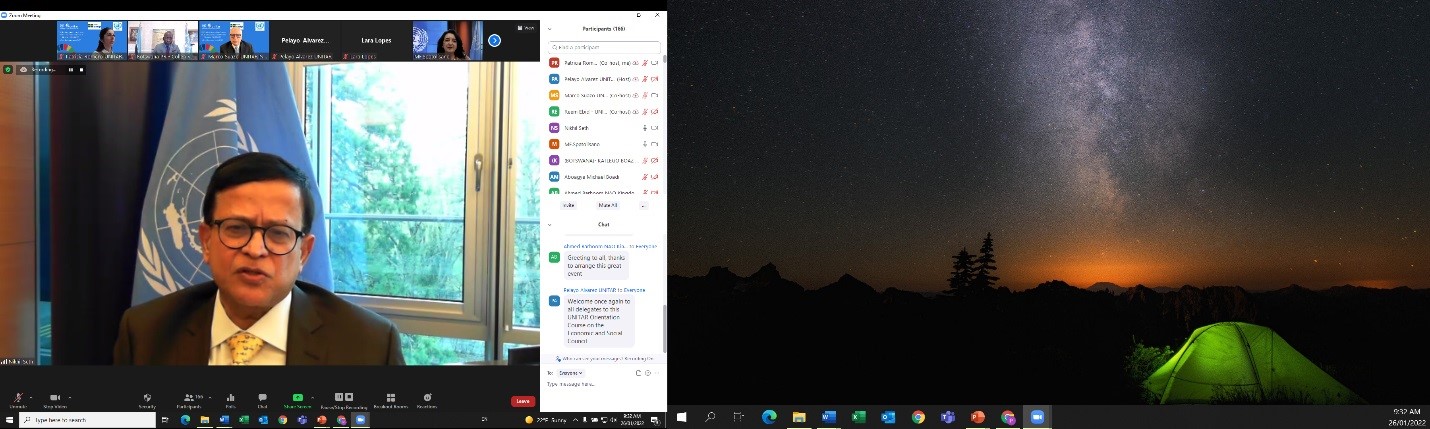
Task: Open the Everyone recipient dropdown in chat
Action: [x=570, y=373]
